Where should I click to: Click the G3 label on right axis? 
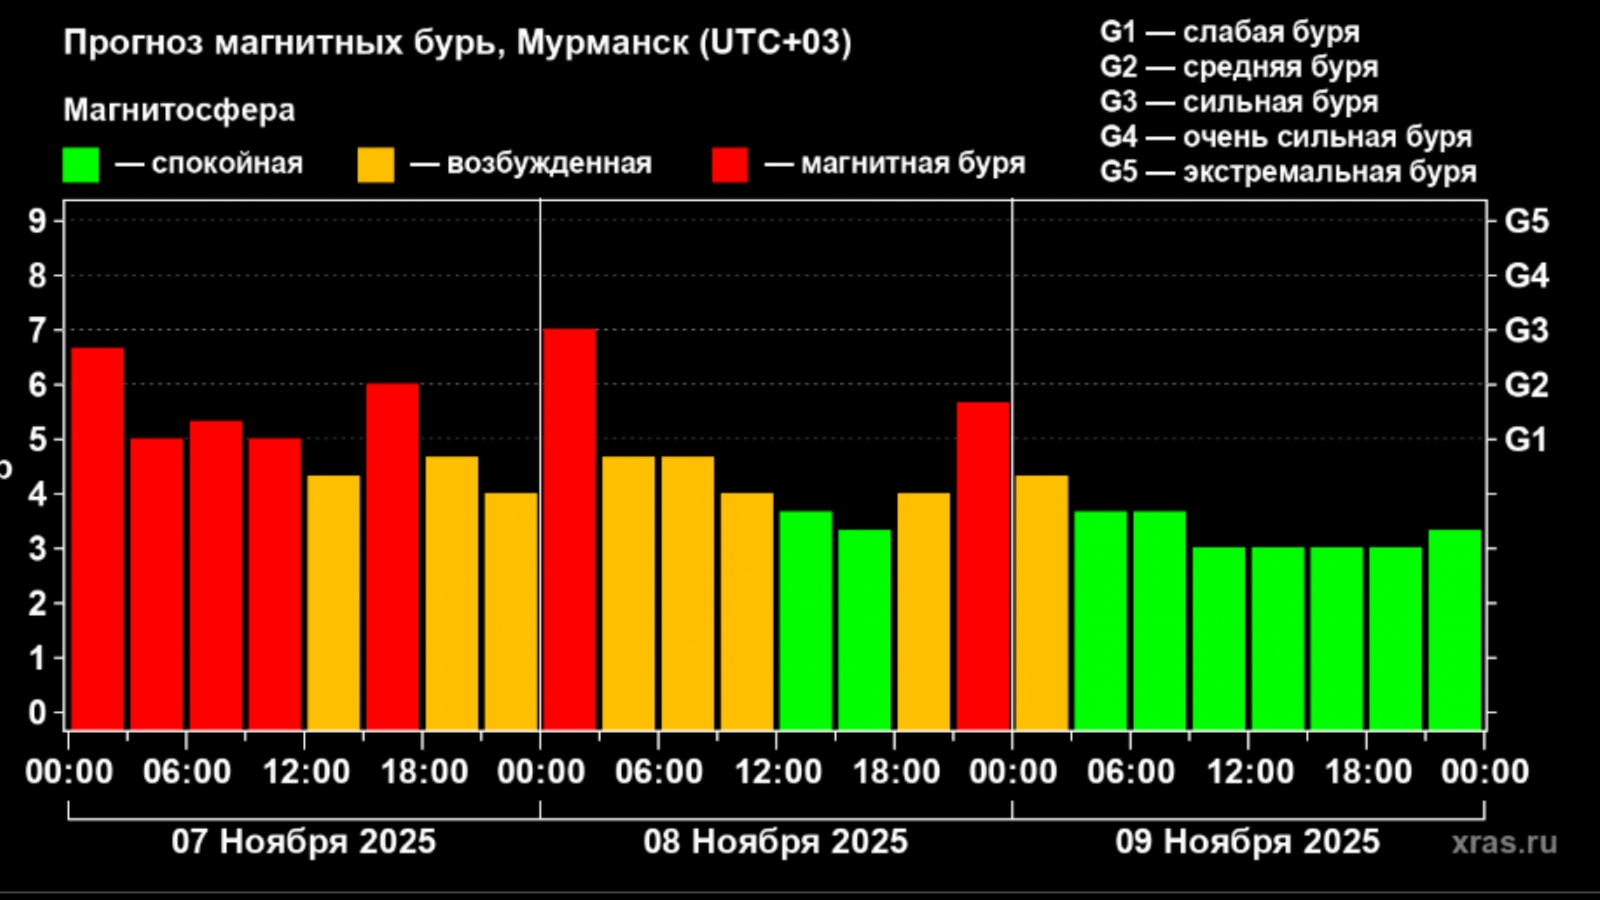tap(1526, 330)
